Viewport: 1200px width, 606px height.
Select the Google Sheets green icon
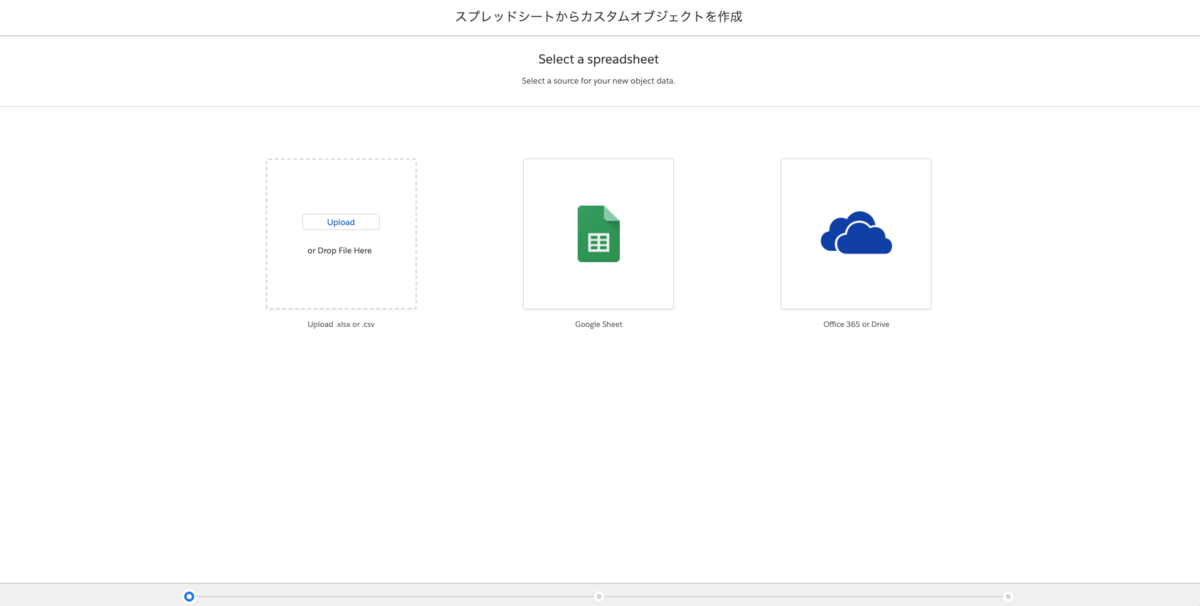pyautogui.click(x=599, y=234)
